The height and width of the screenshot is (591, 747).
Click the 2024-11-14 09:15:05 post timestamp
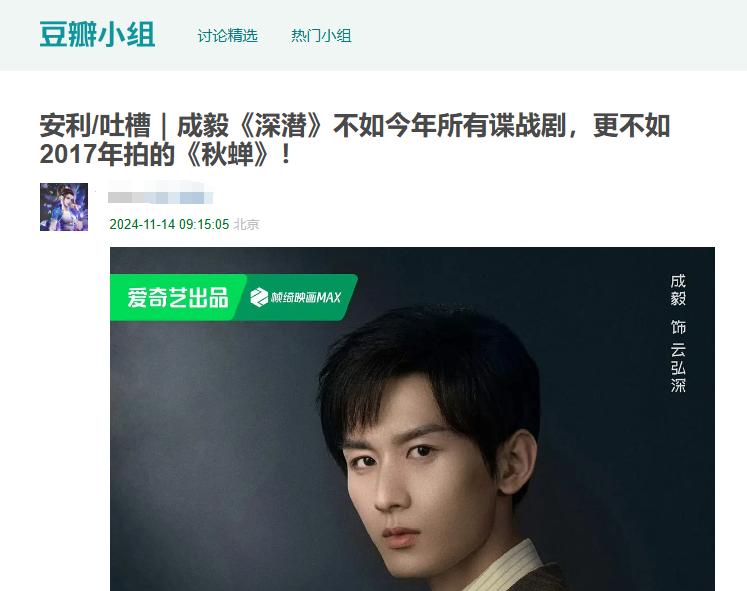point(169,224)
